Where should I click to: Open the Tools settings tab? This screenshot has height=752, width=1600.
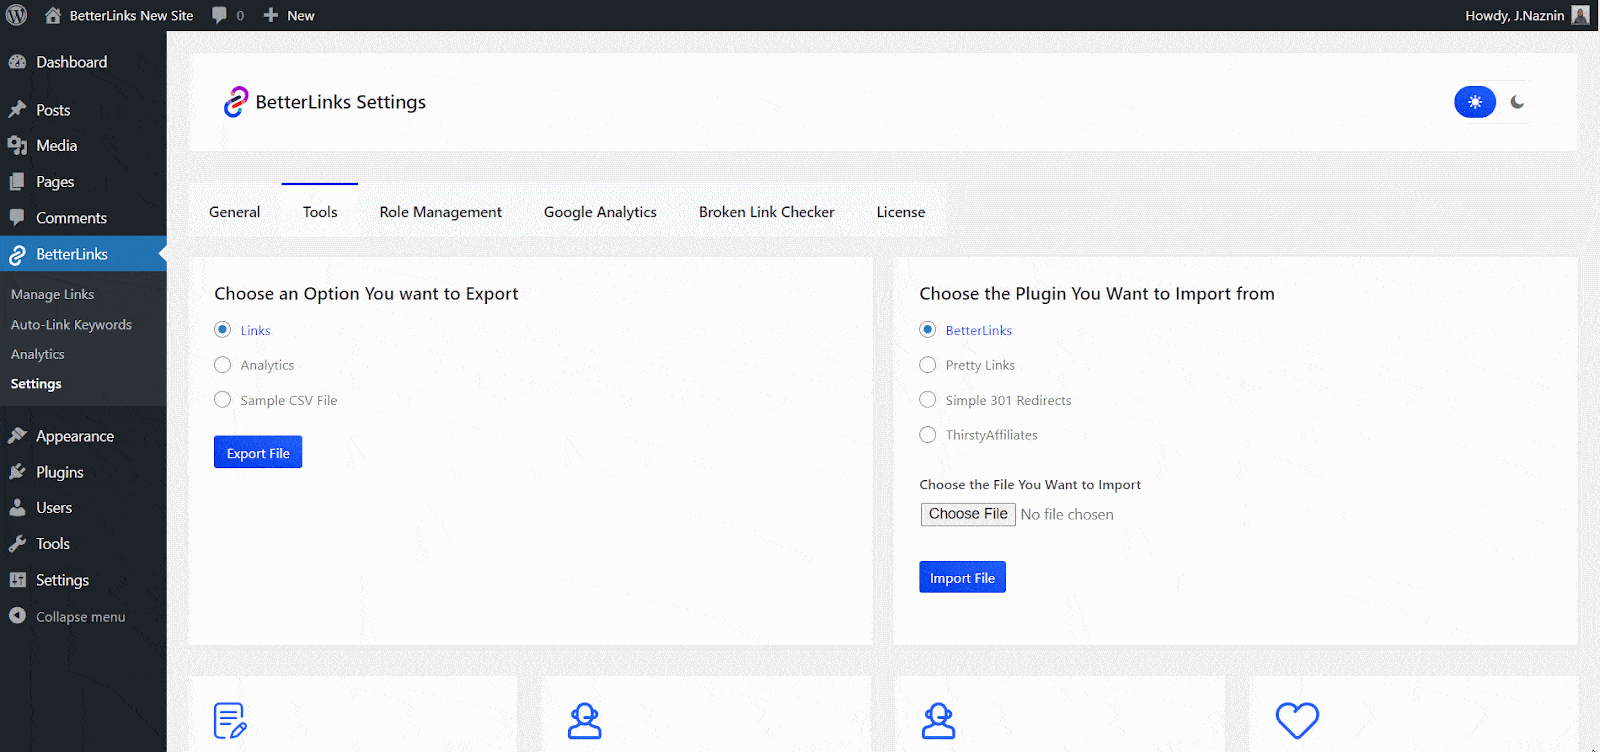tap(320, 212)
